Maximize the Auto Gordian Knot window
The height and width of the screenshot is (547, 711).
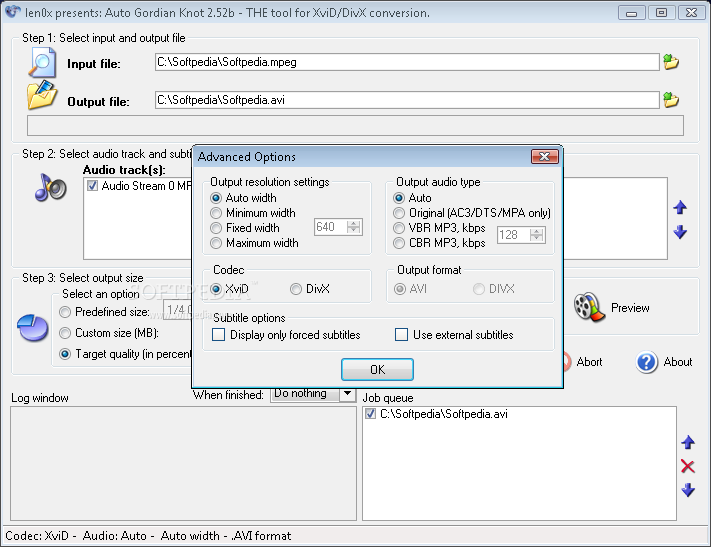(661, 13)
